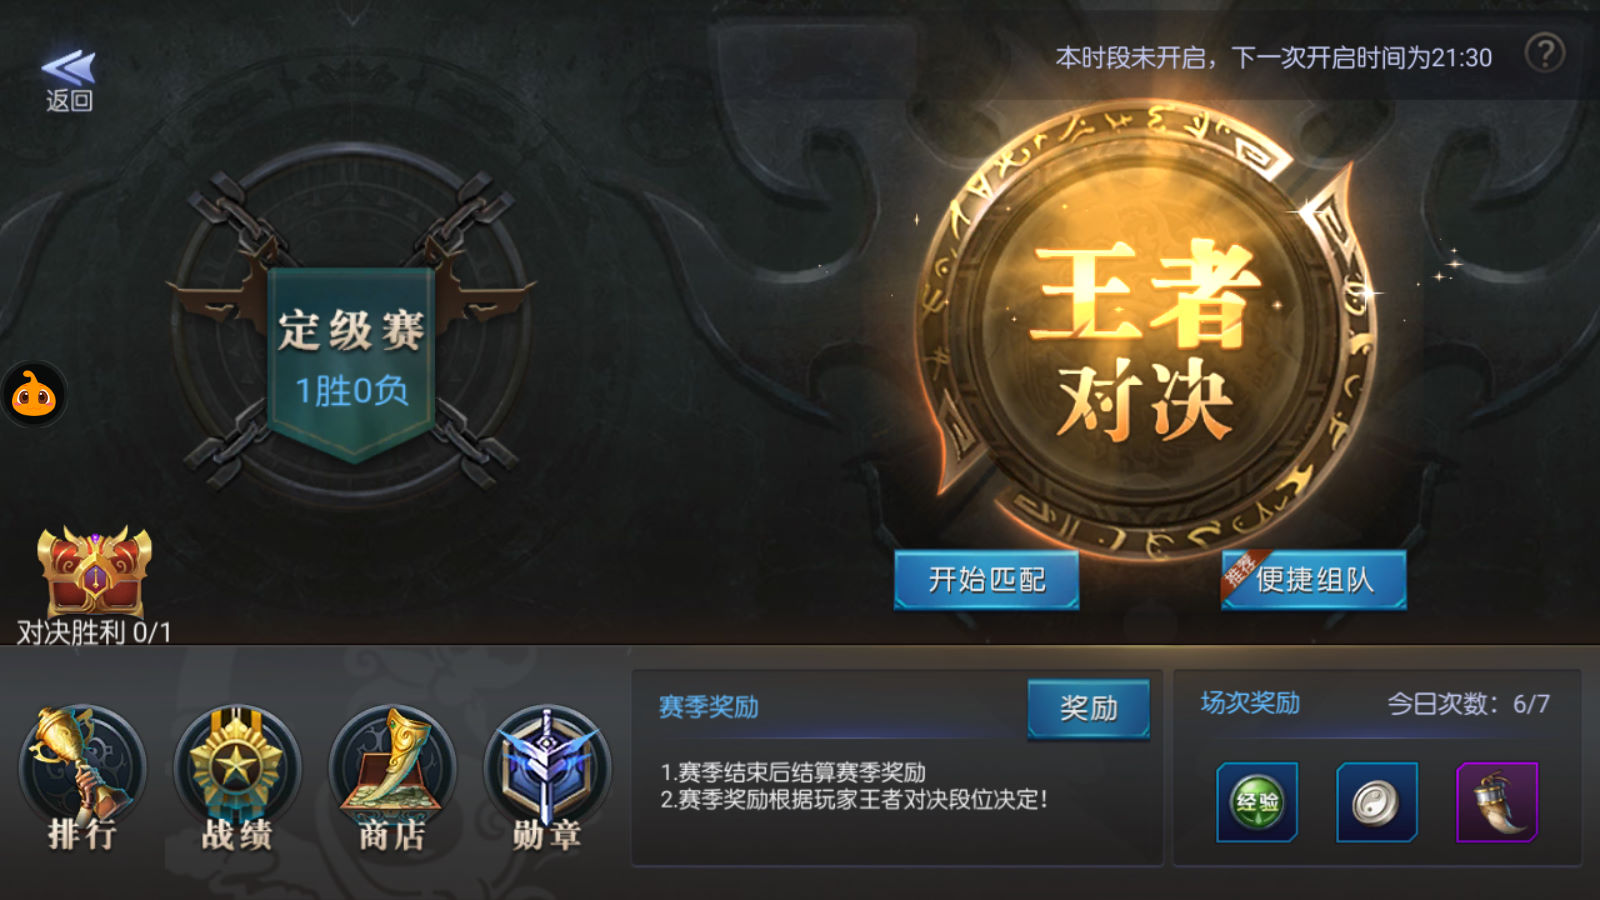Tap the golden 王者对决 emblem

[x=1146, y=330]
